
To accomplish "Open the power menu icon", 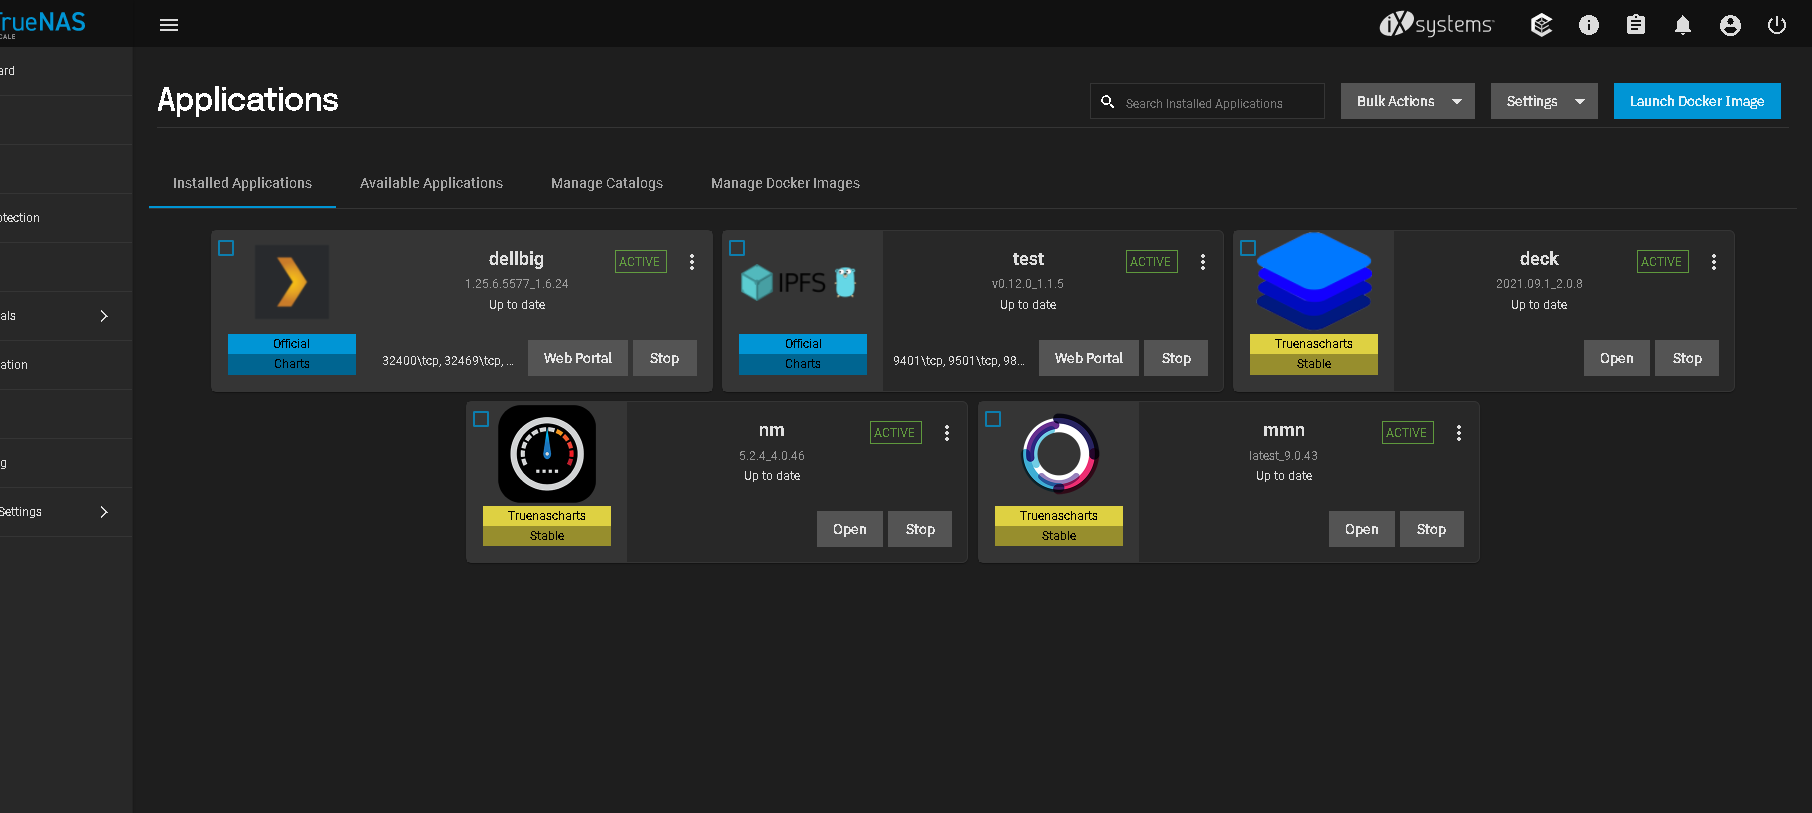I will 1777,25.
